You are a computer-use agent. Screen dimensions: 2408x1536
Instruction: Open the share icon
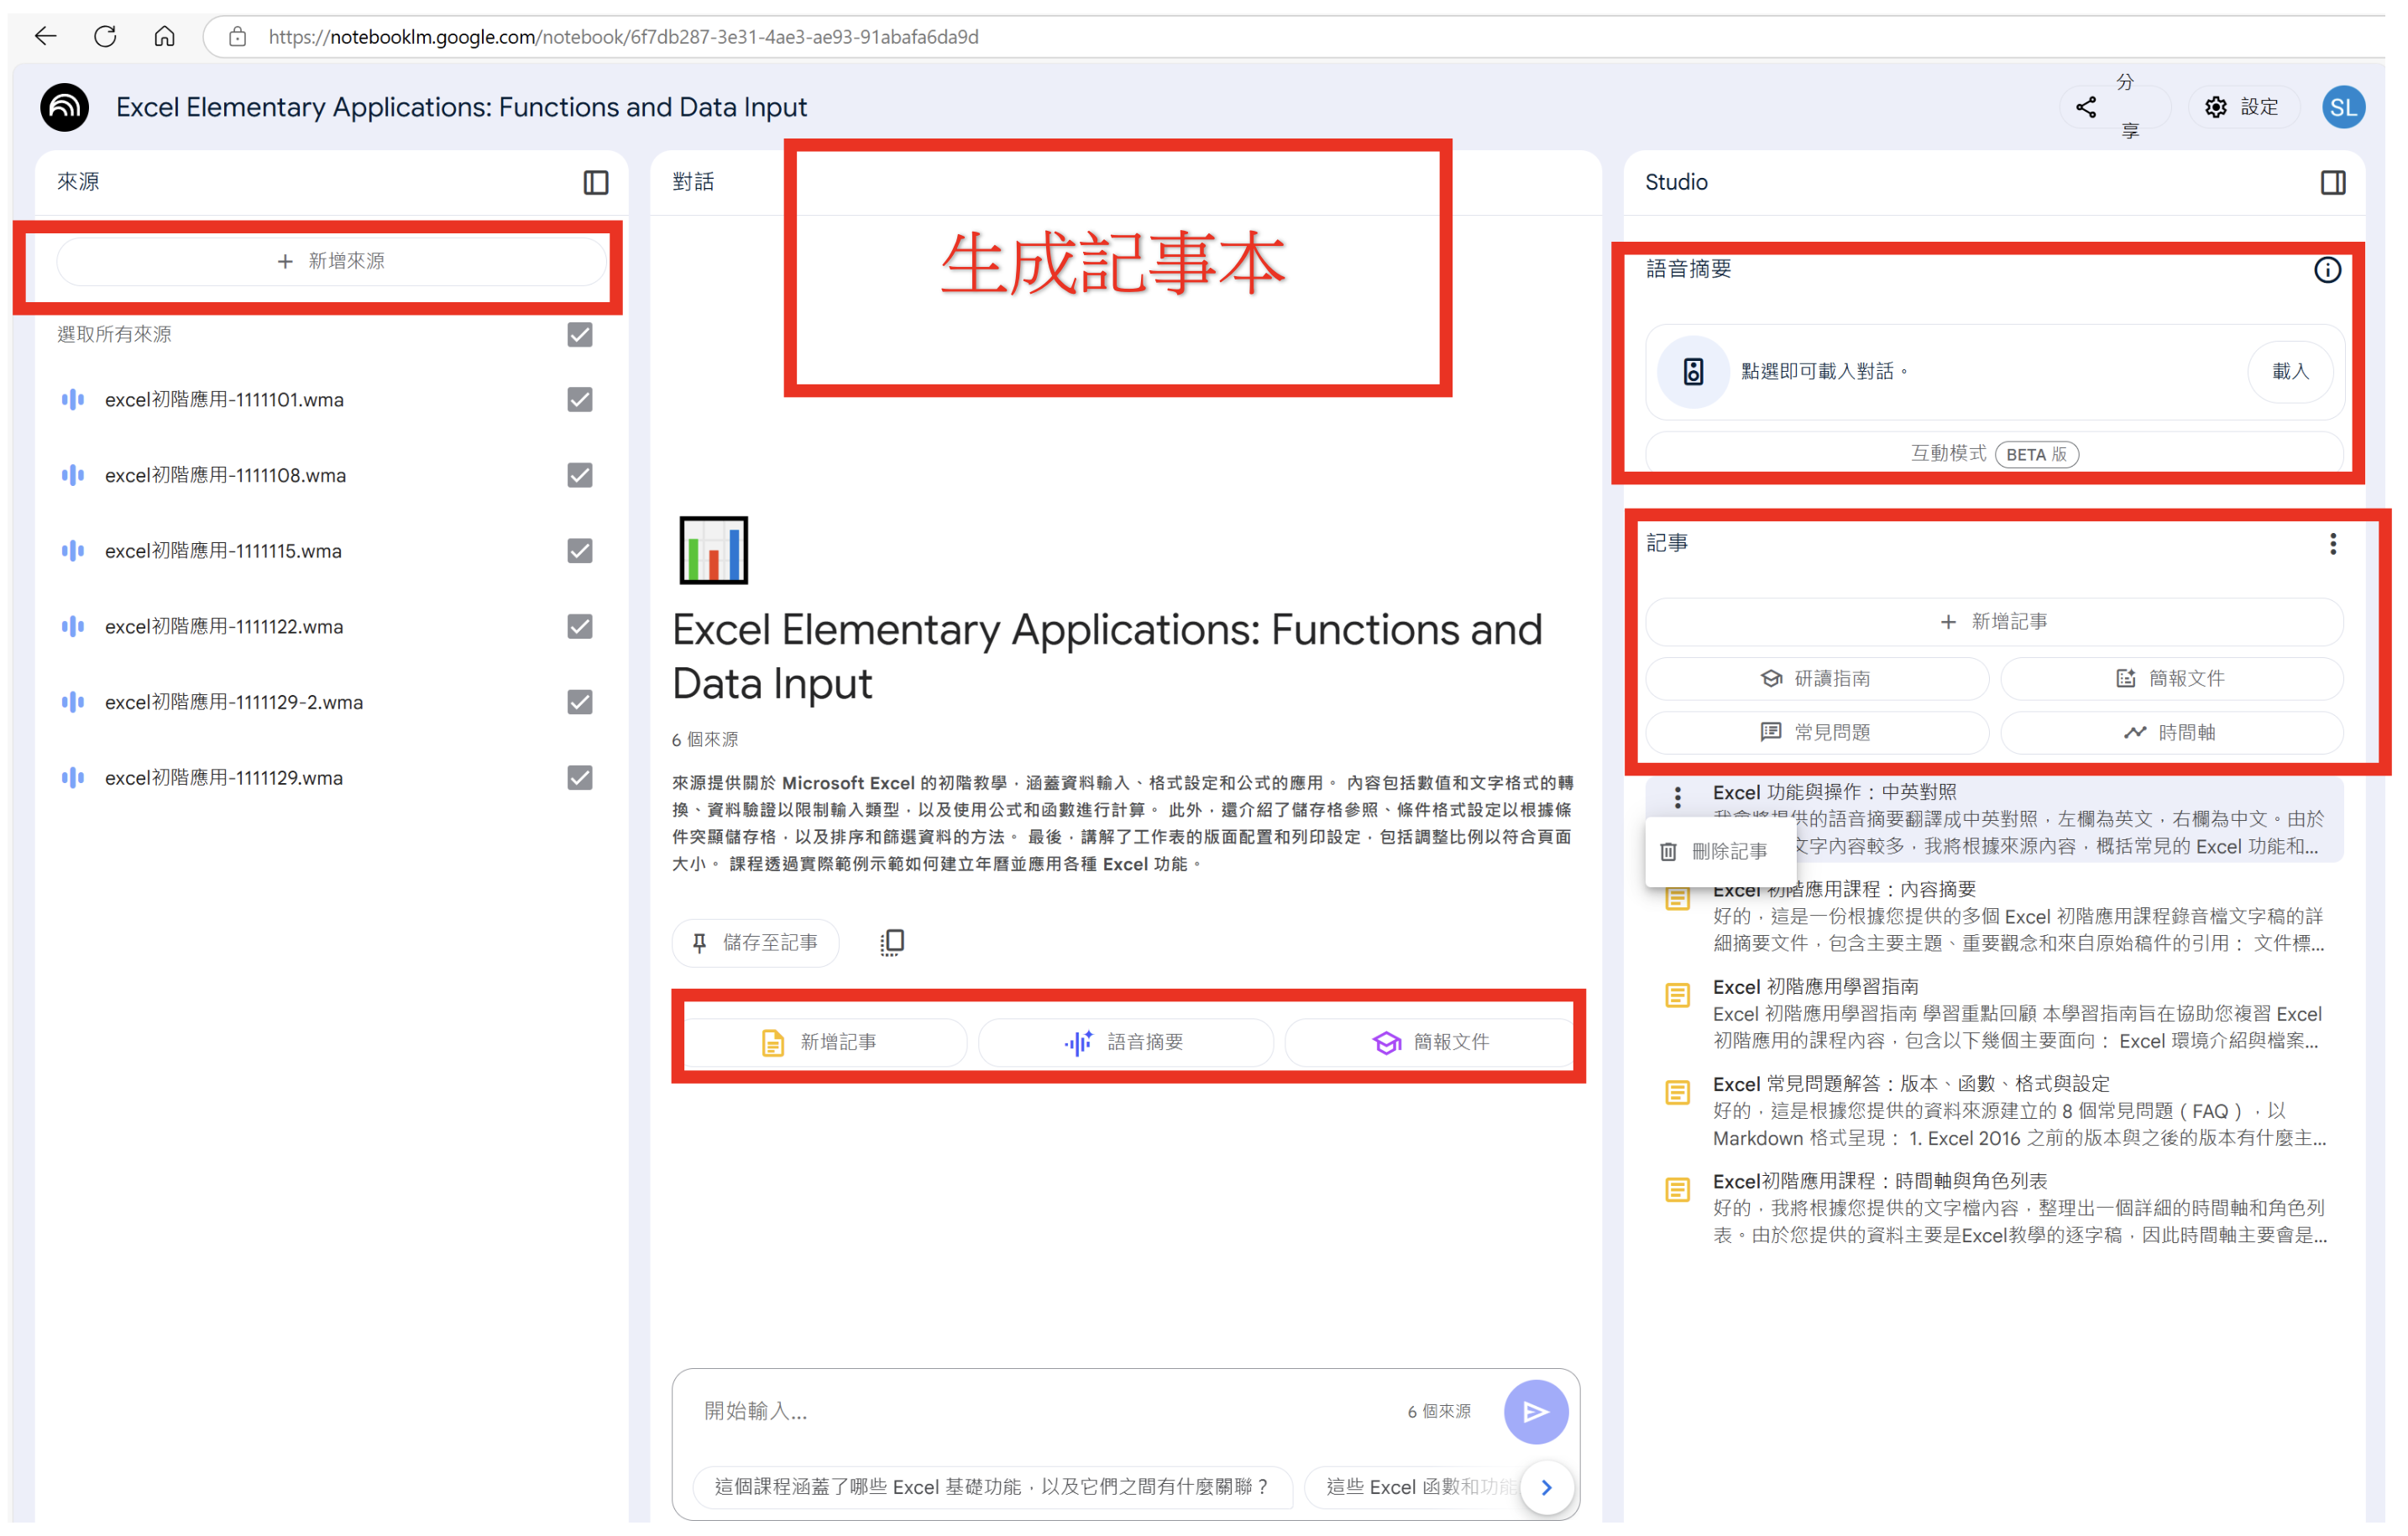click(2086, 107)
